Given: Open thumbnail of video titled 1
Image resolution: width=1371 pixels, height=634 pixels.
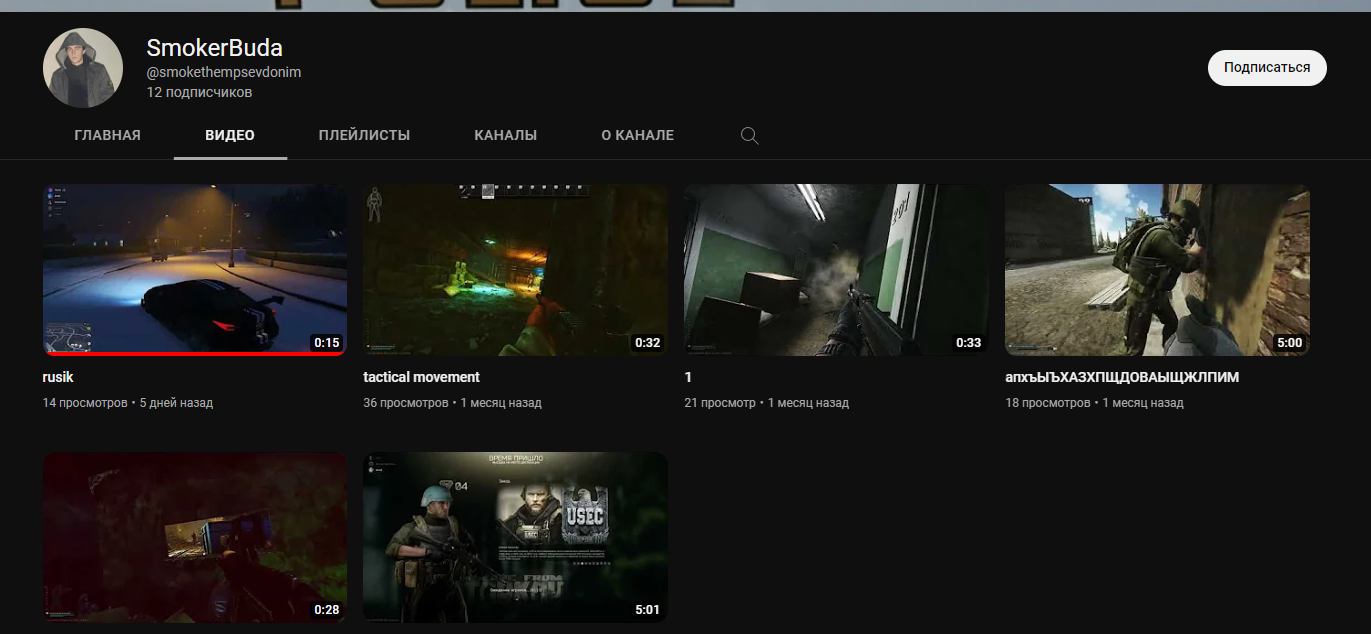Looking at the screenshot, I should coord(836,269).
